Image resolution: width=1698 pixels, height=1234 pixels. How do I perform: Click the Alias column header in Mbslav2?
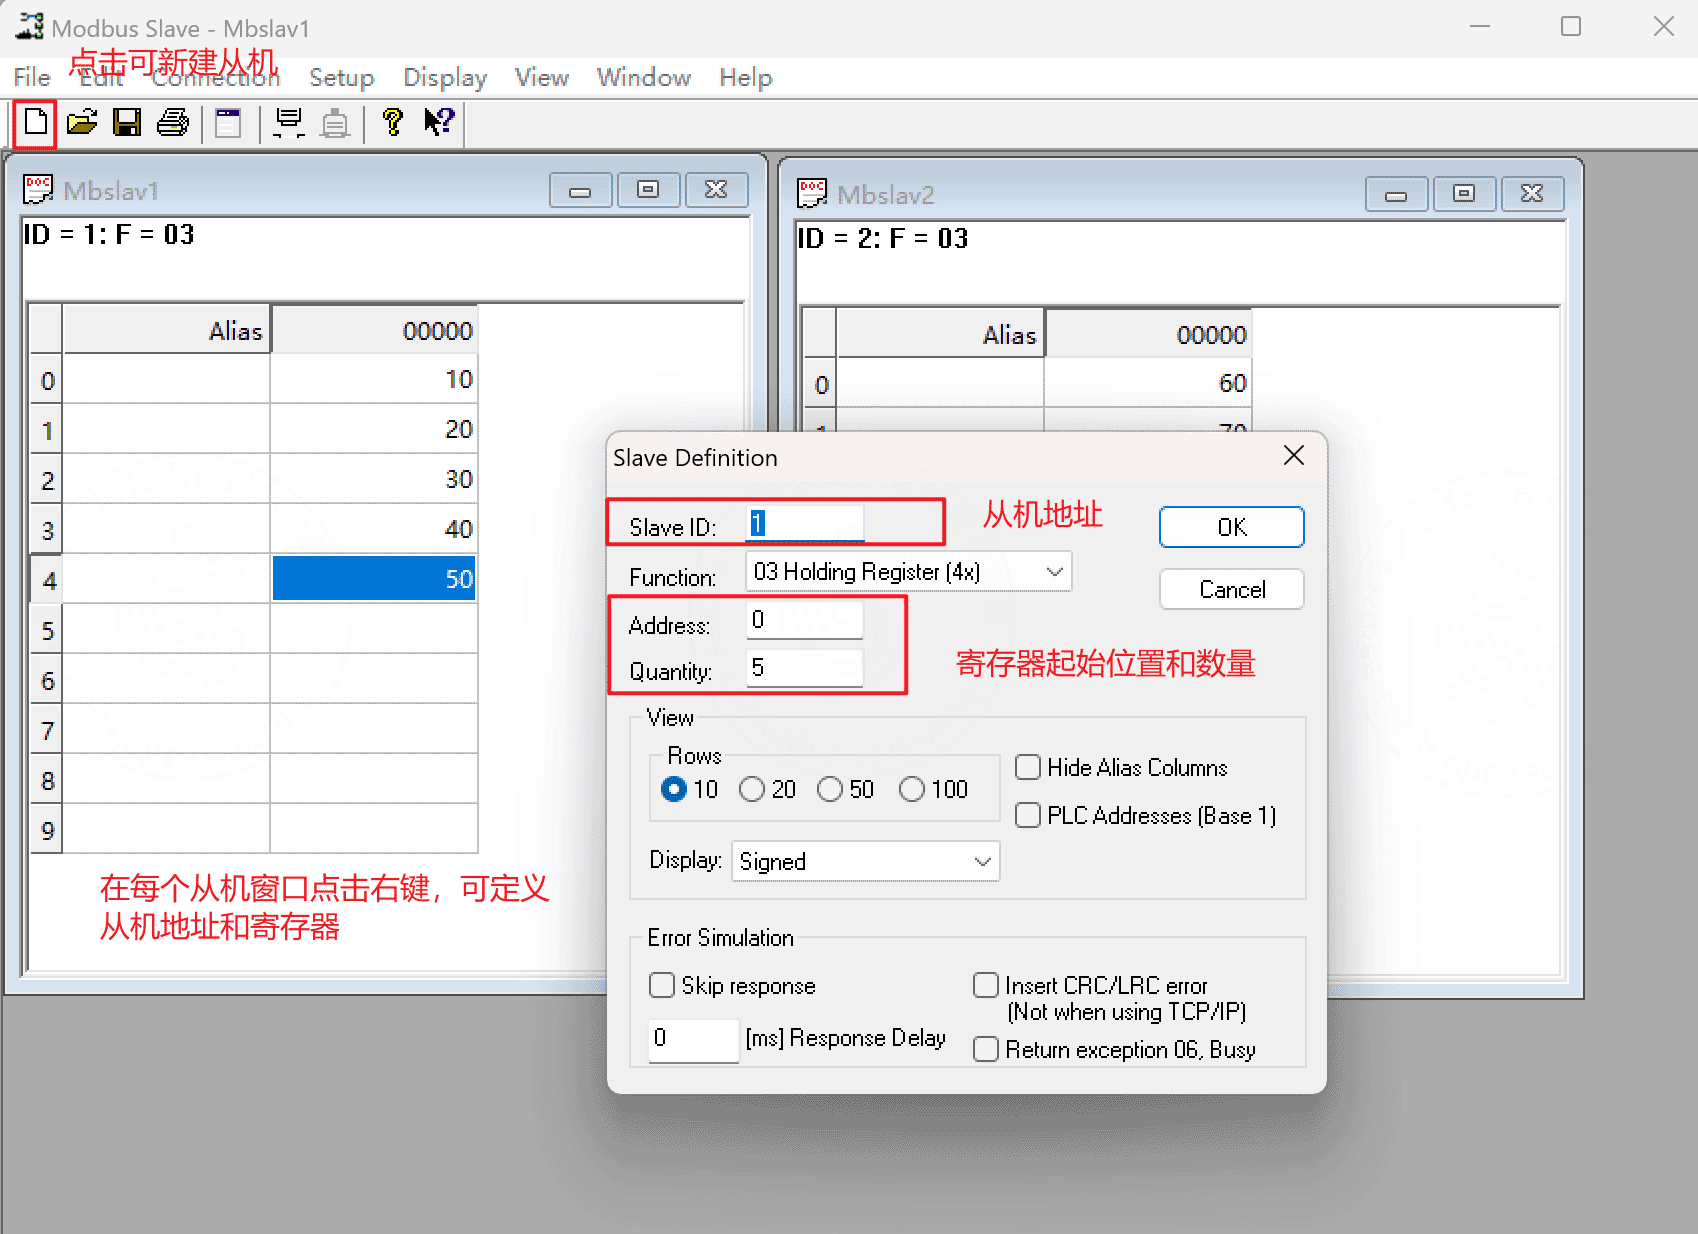click(x=940, y=334)
